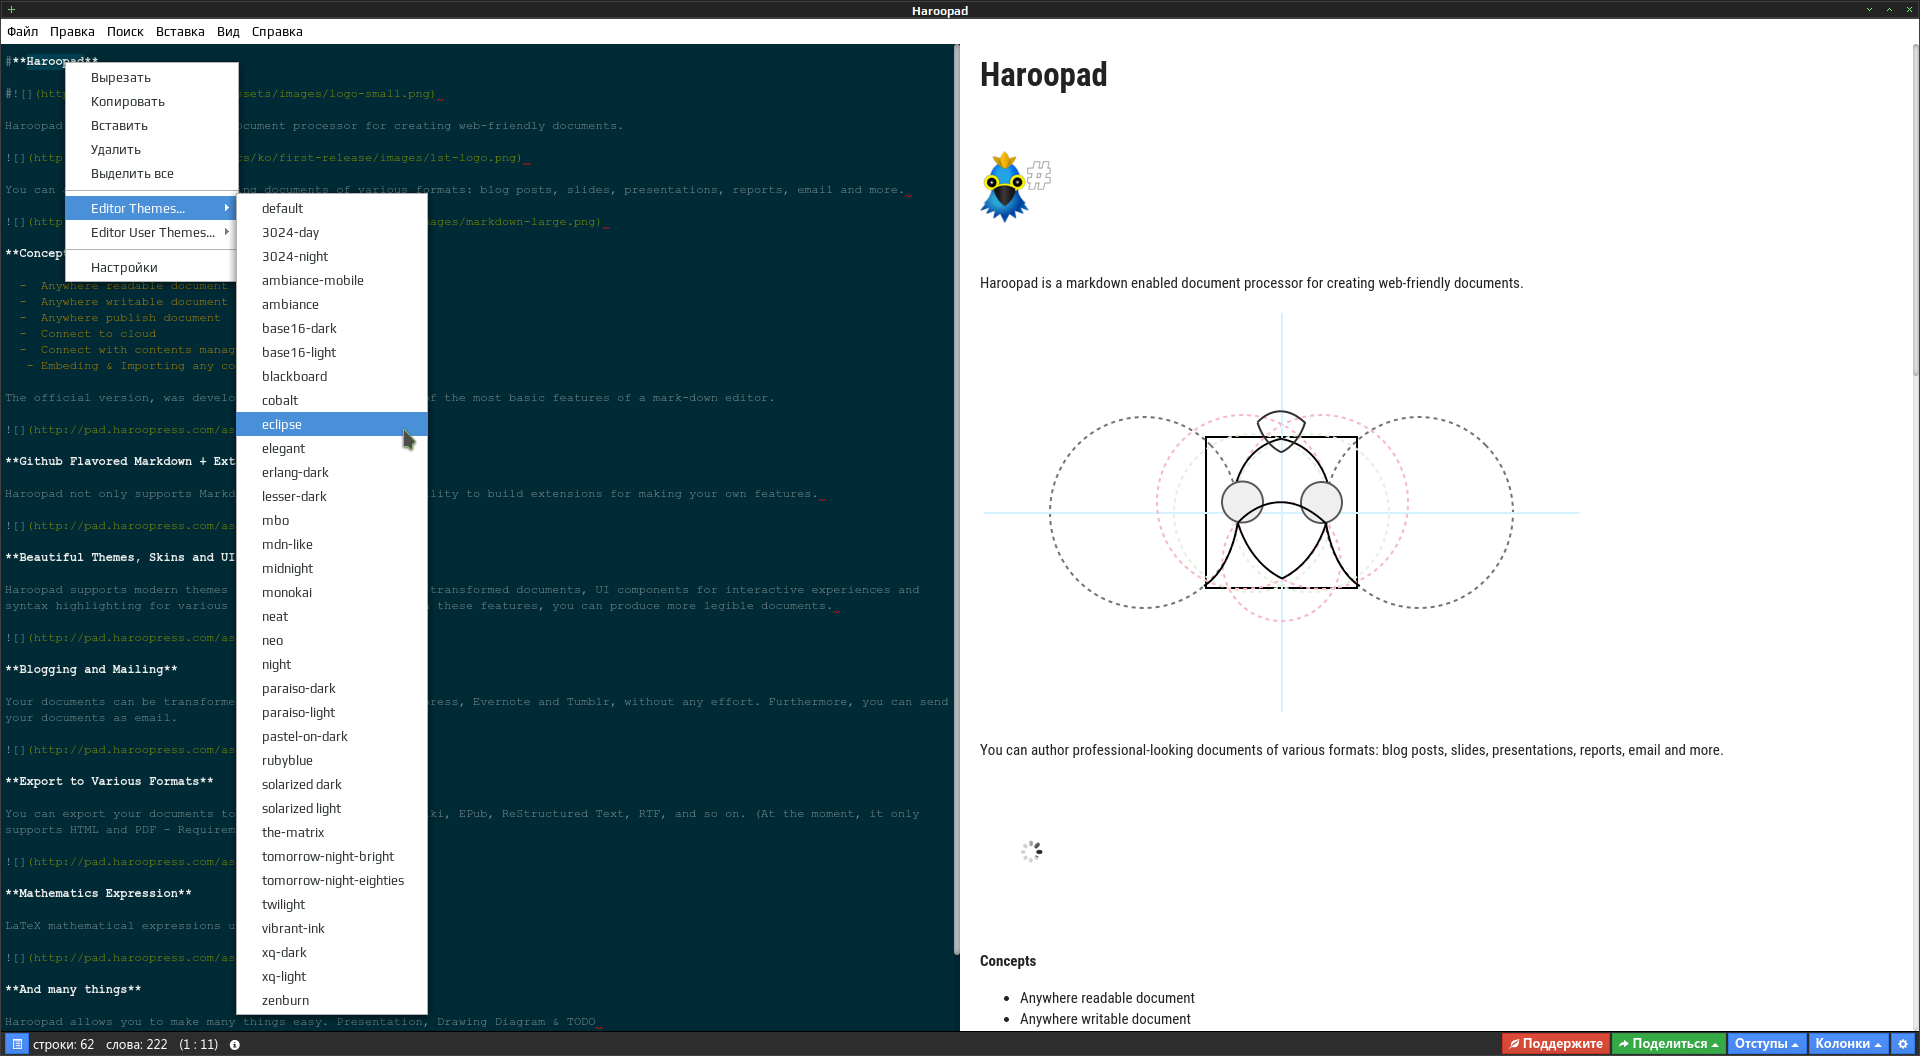
Task: Open the Вид menu
Action: 228,32
